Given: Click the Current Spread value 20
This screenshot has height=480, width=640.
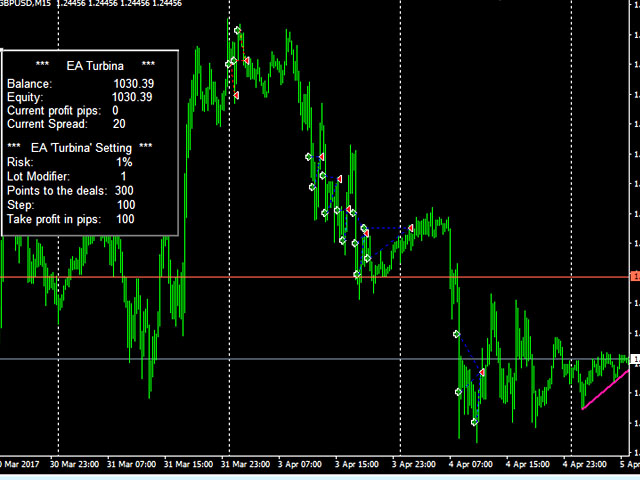Looking at the screenshot, I should point(119,124).
